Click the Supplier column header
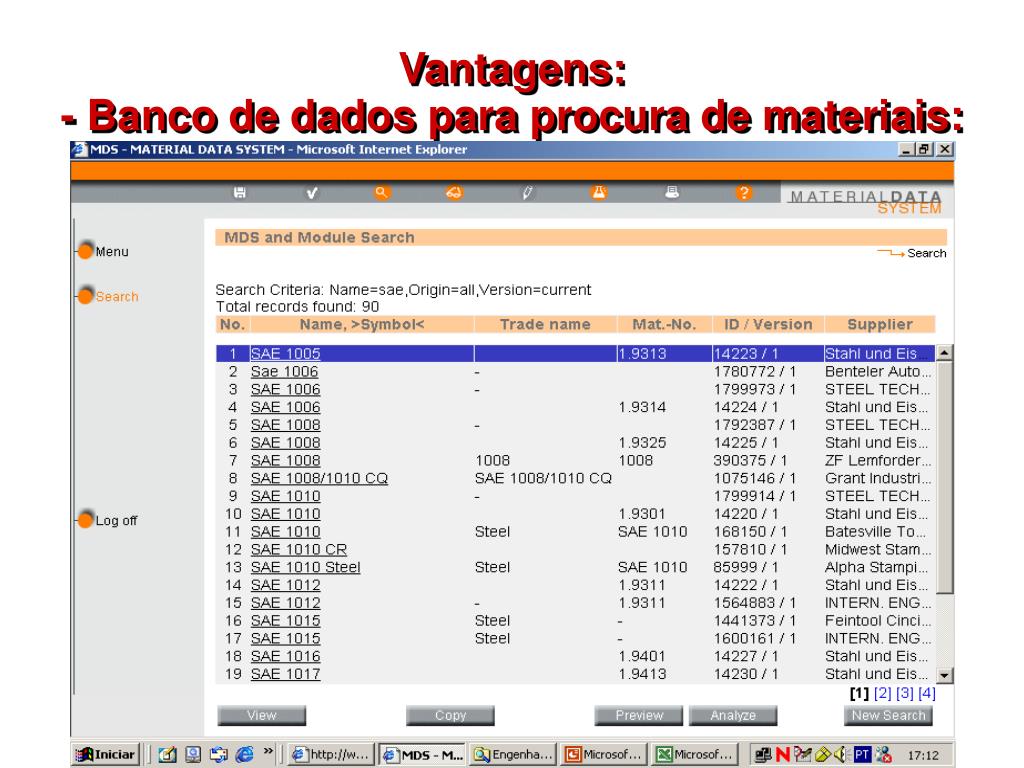This screenshot has width=1024, height=768. tap(880, 325)
